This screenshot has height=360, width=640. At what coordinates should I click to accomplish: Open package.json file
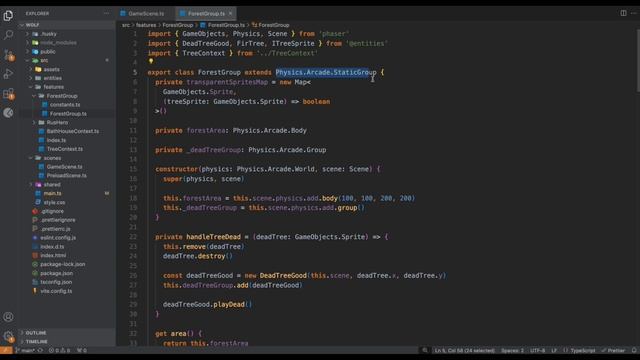[67, 273]
